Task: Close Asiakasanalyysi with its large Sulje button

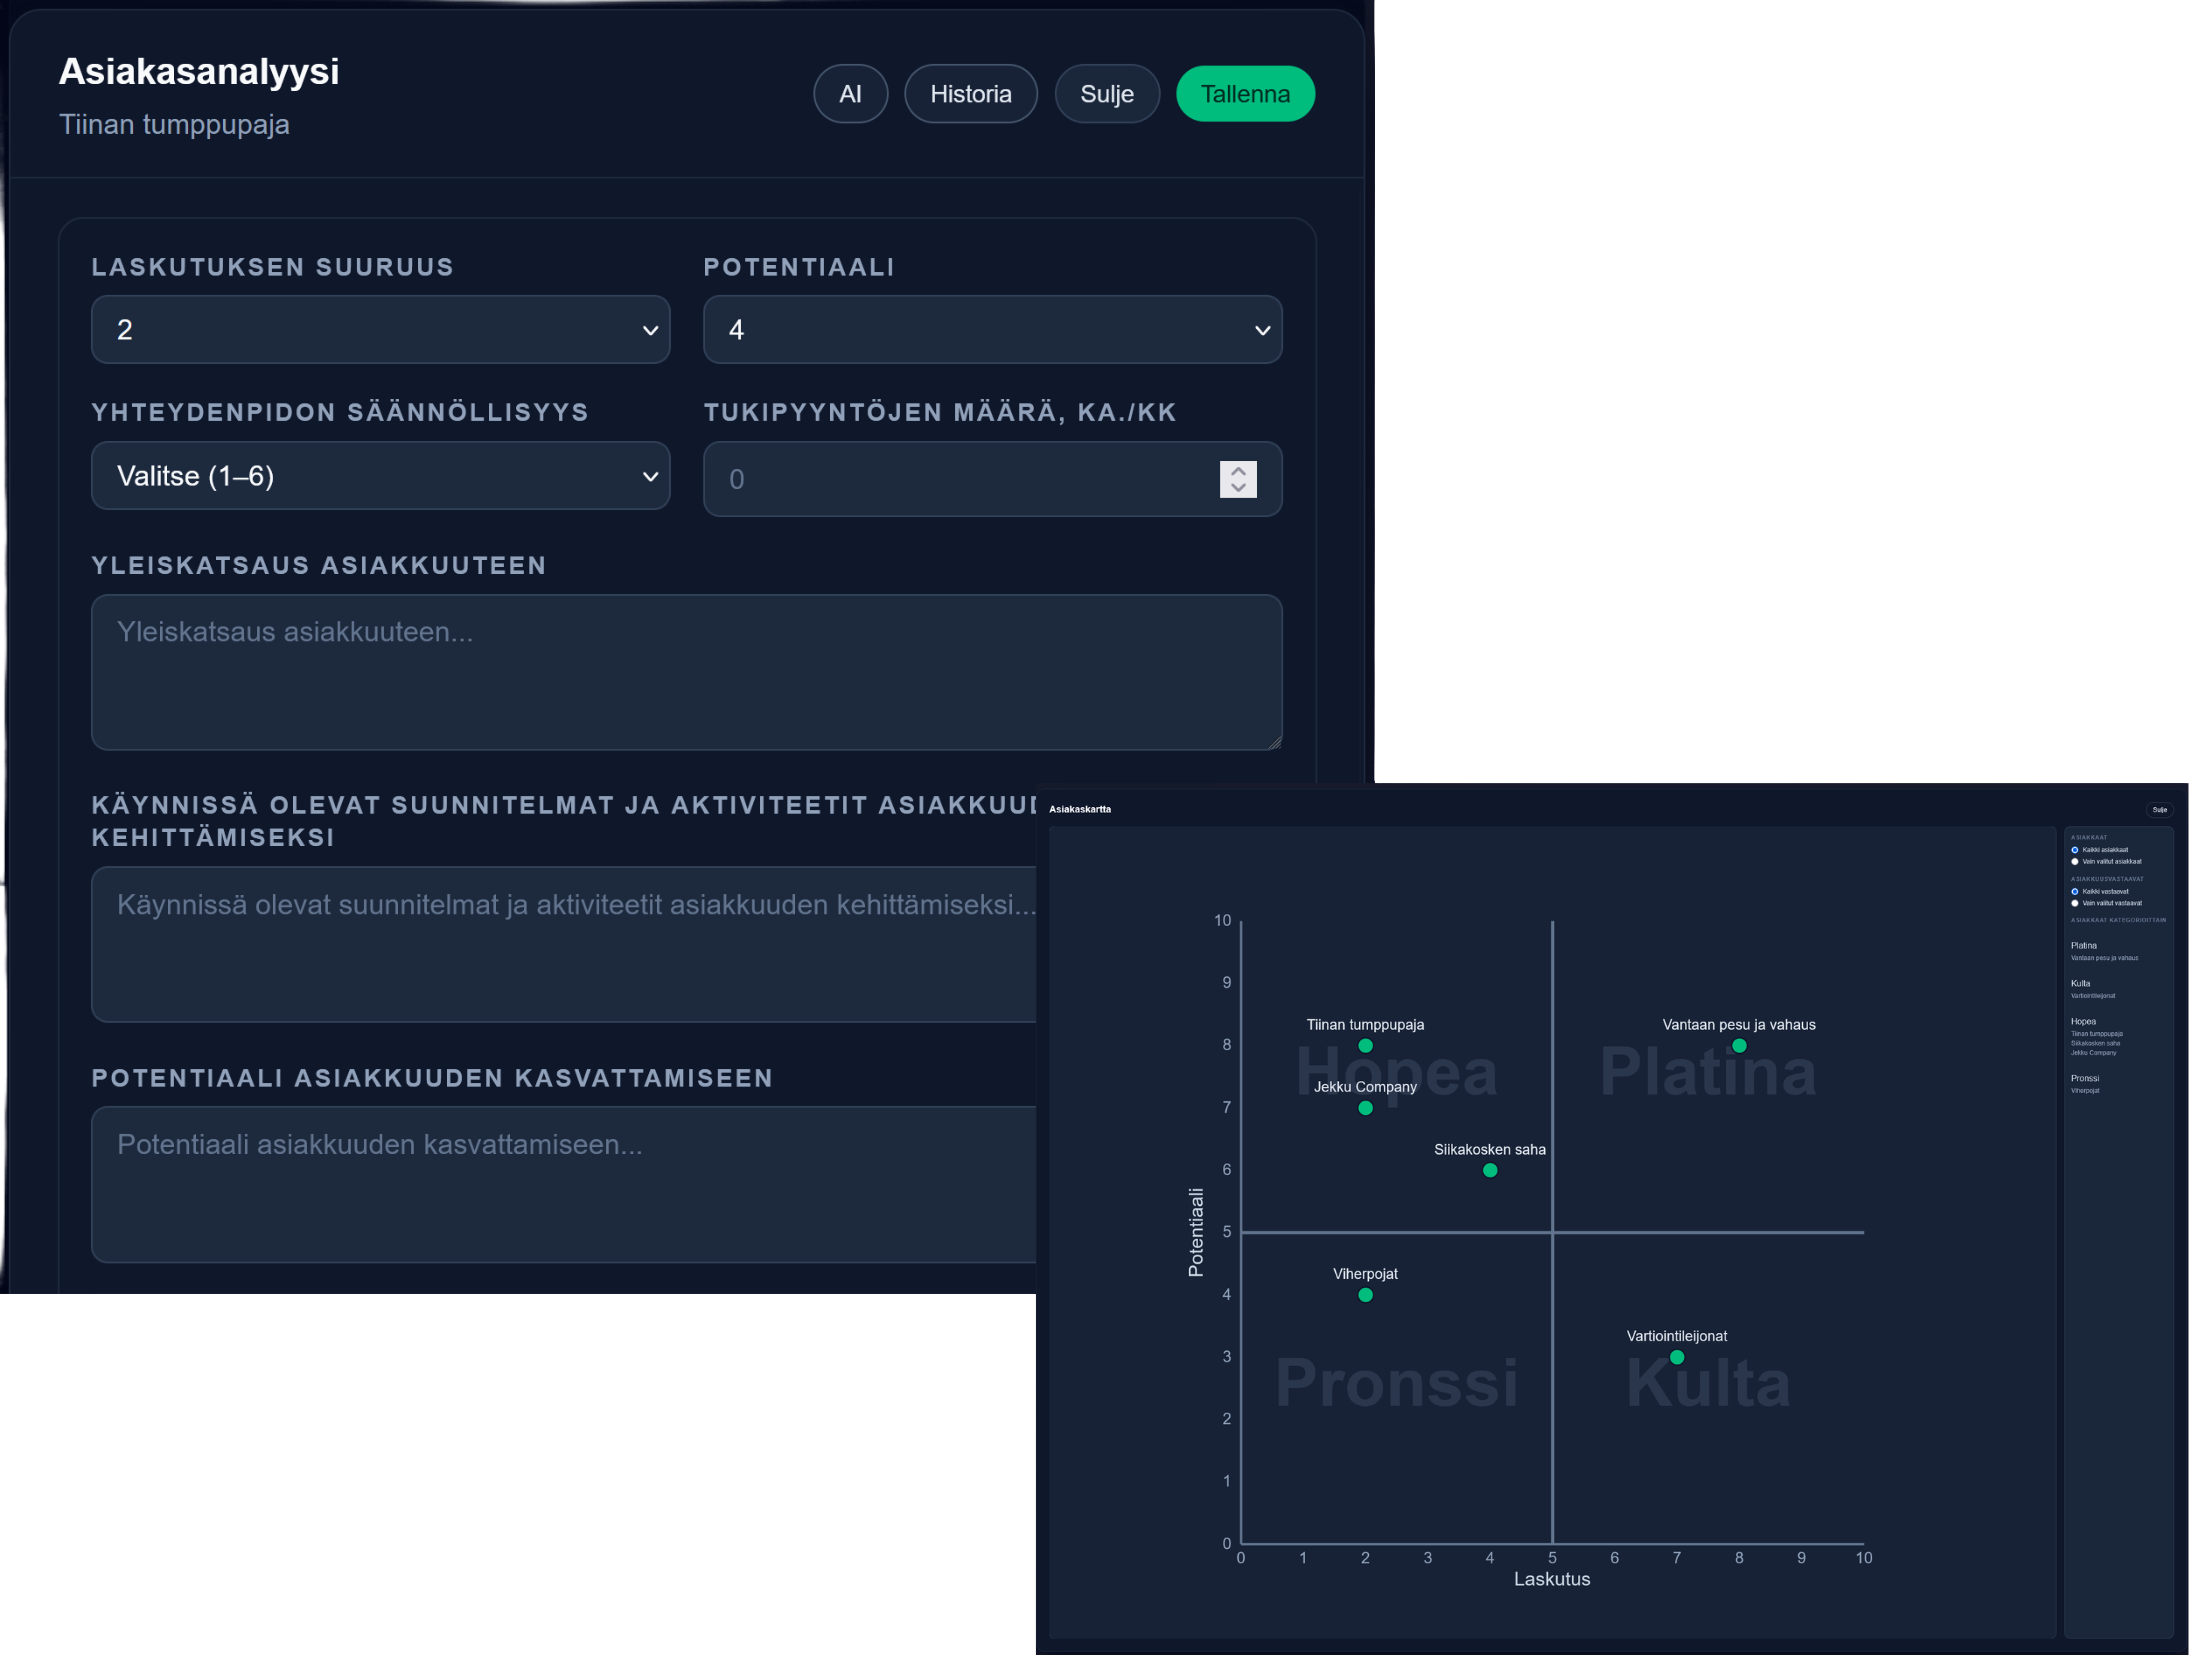Action: click(1107, 94)
